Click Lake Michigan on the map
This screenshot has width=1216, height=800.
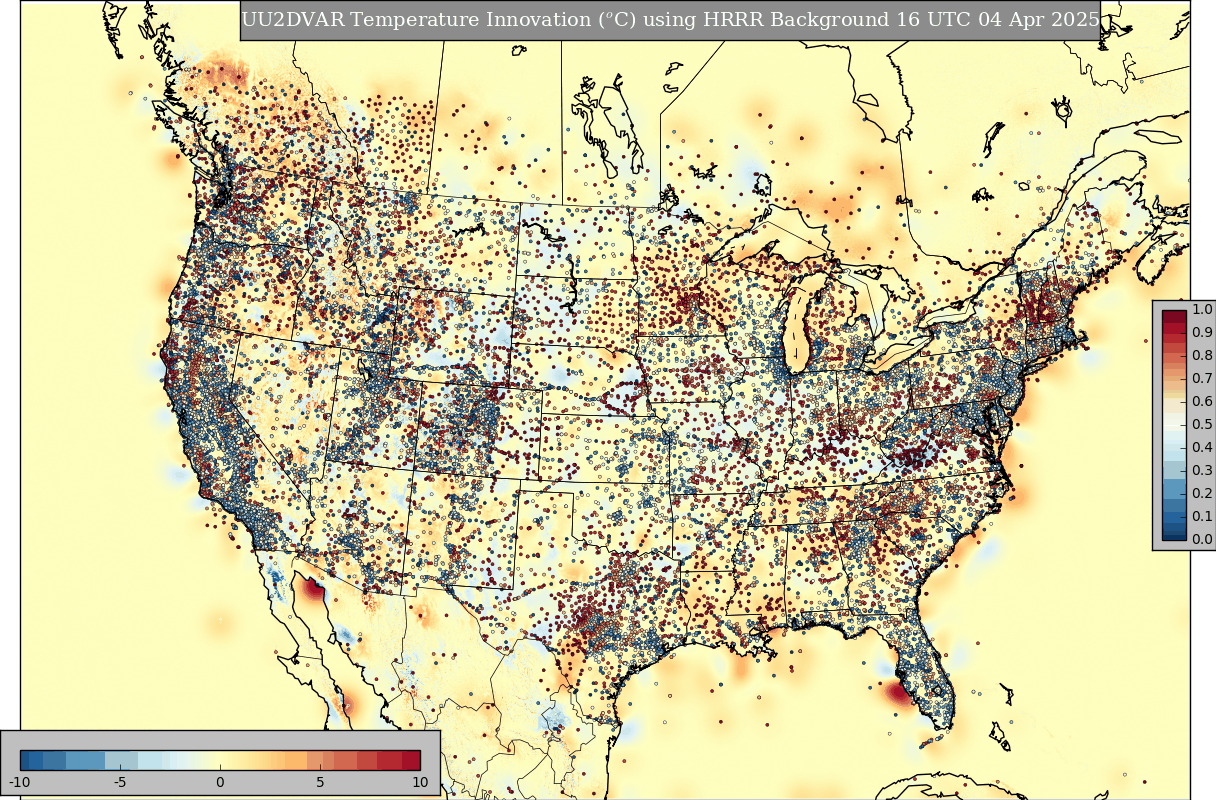coord(796,325)
